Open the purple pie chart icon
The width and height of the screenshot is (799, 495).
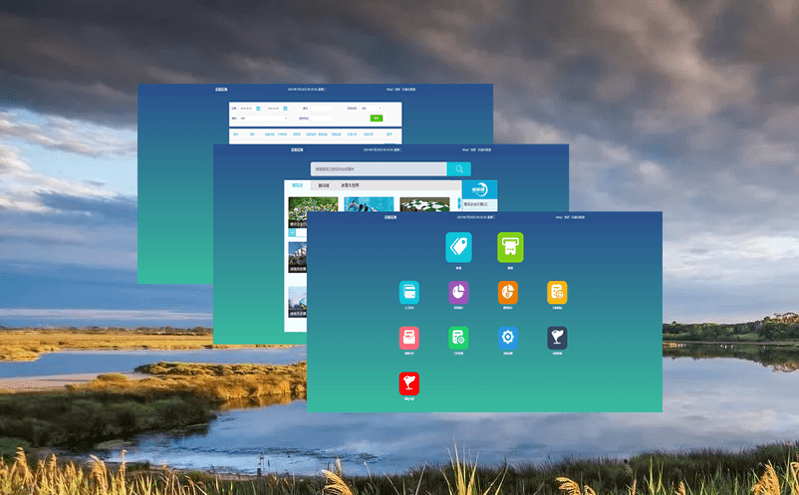click(x=459, y=292)
